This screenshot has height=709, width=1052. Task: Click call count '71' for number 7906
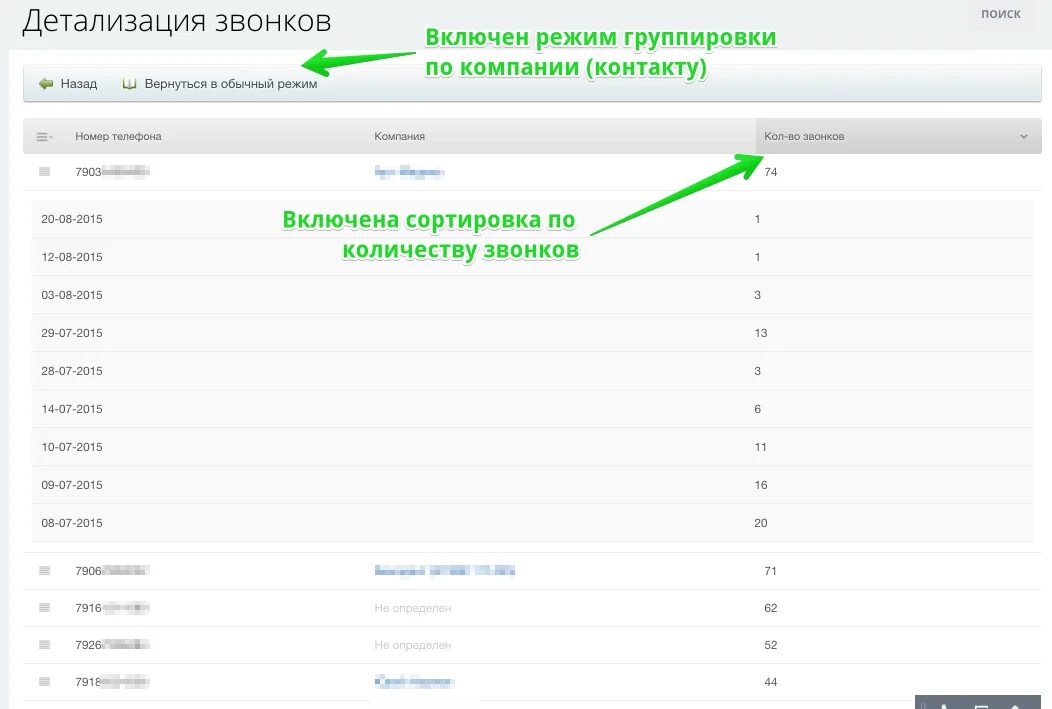tap(770, 571)
